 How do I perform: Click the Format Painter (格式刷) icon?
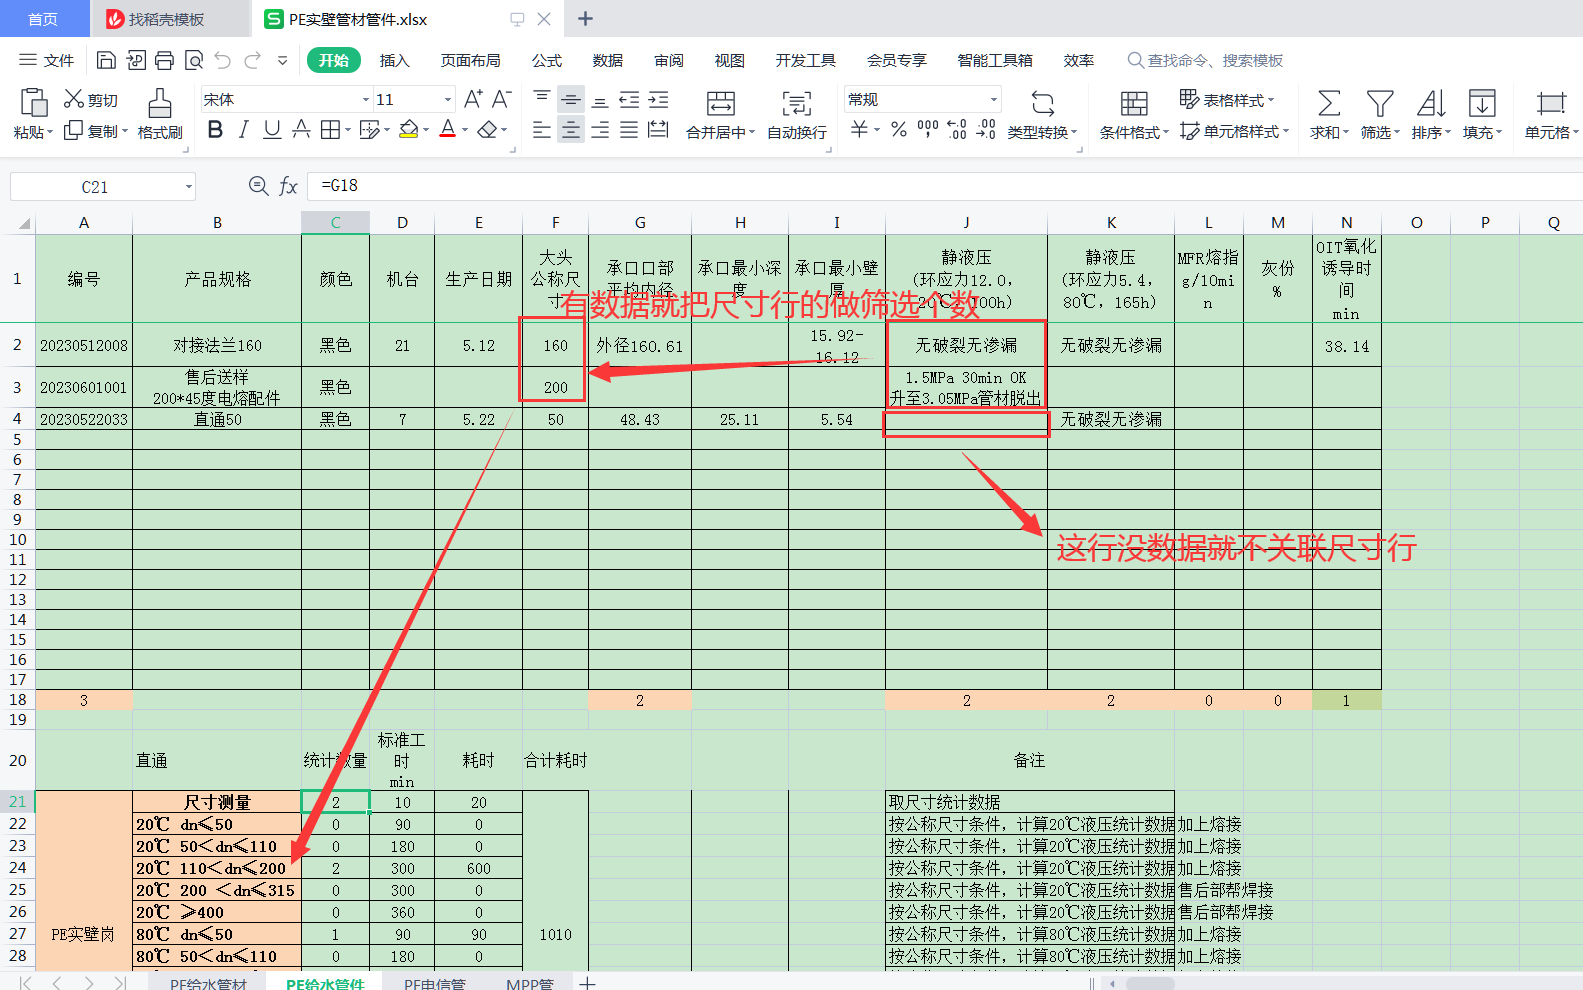(x=160, y=102)
